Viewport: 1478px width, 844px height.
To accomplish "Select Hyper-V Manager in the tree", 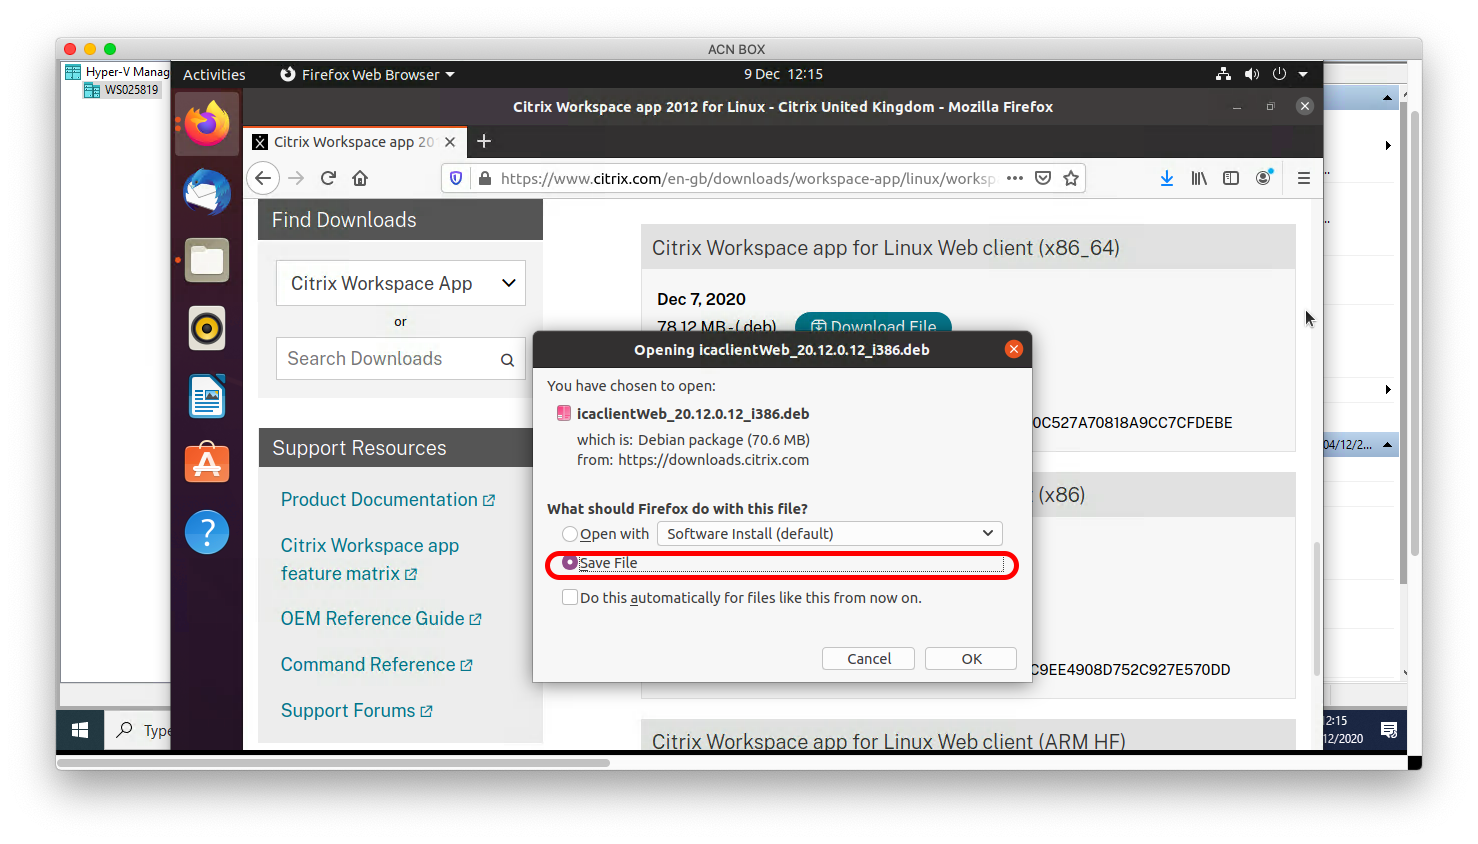I will coord(117,72).
